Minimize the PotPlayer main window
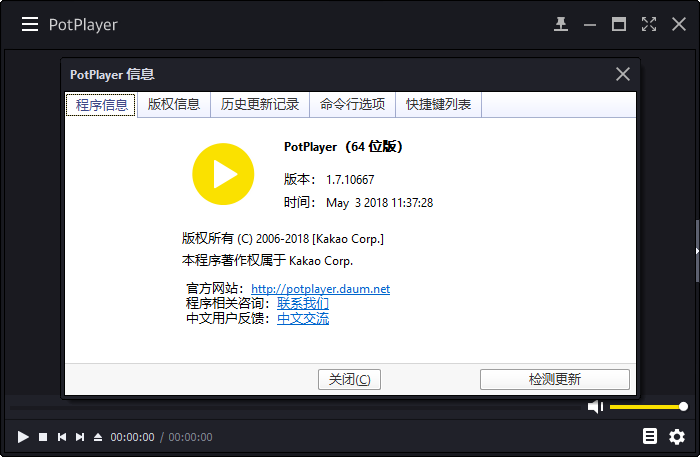Screen dimensions: 700x457 click(590, 25)
